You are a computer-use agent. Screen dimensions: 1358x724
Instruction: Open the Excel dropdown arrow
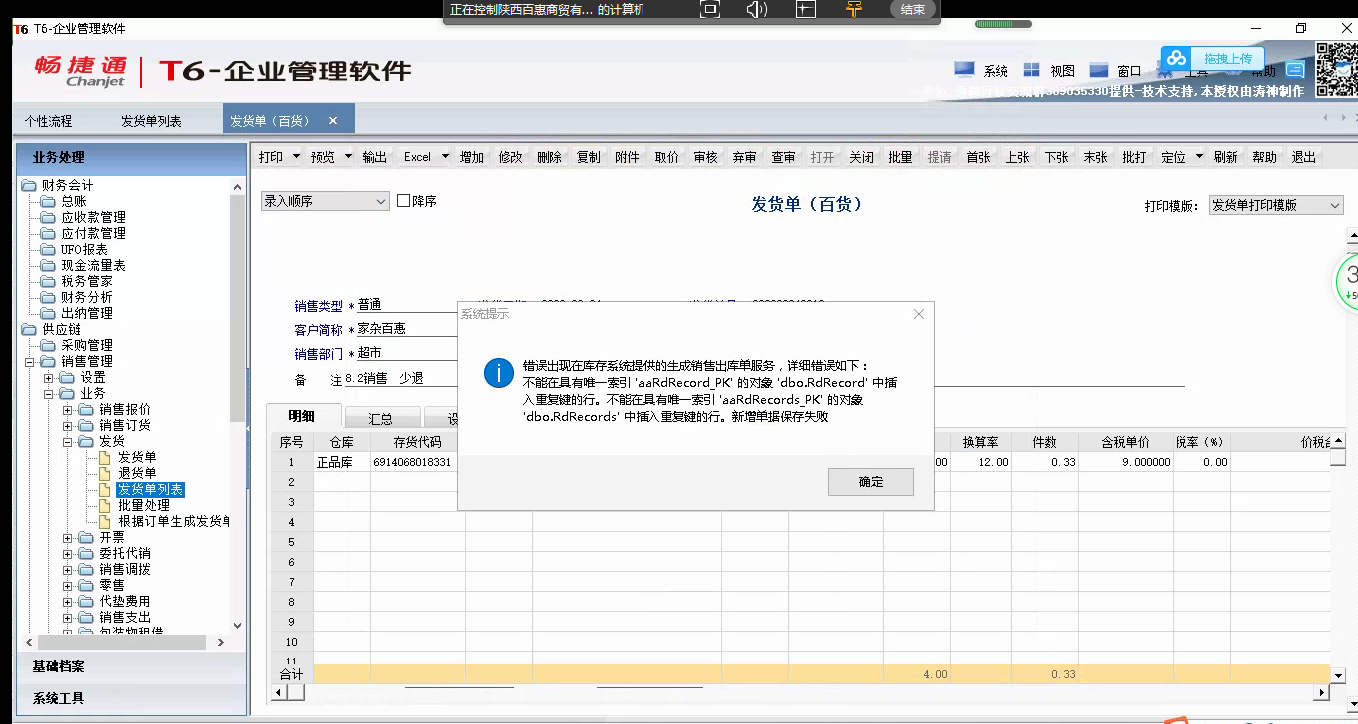444,157
